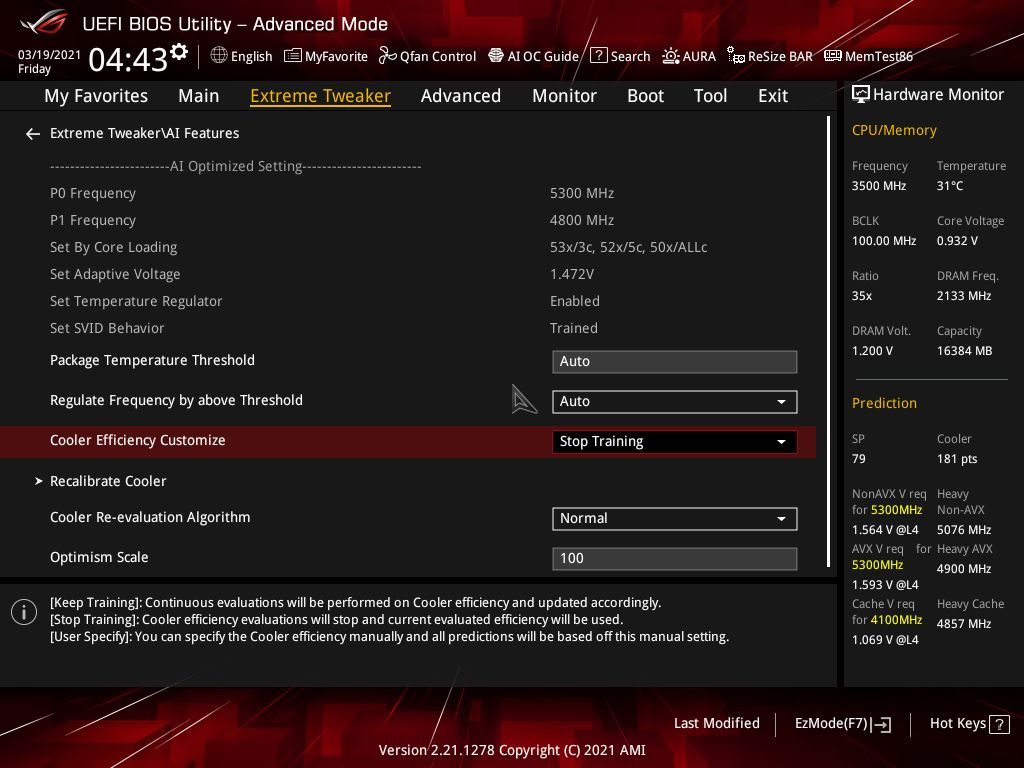
Task: Switch to Main tab
Action: [x=199, y=96]
